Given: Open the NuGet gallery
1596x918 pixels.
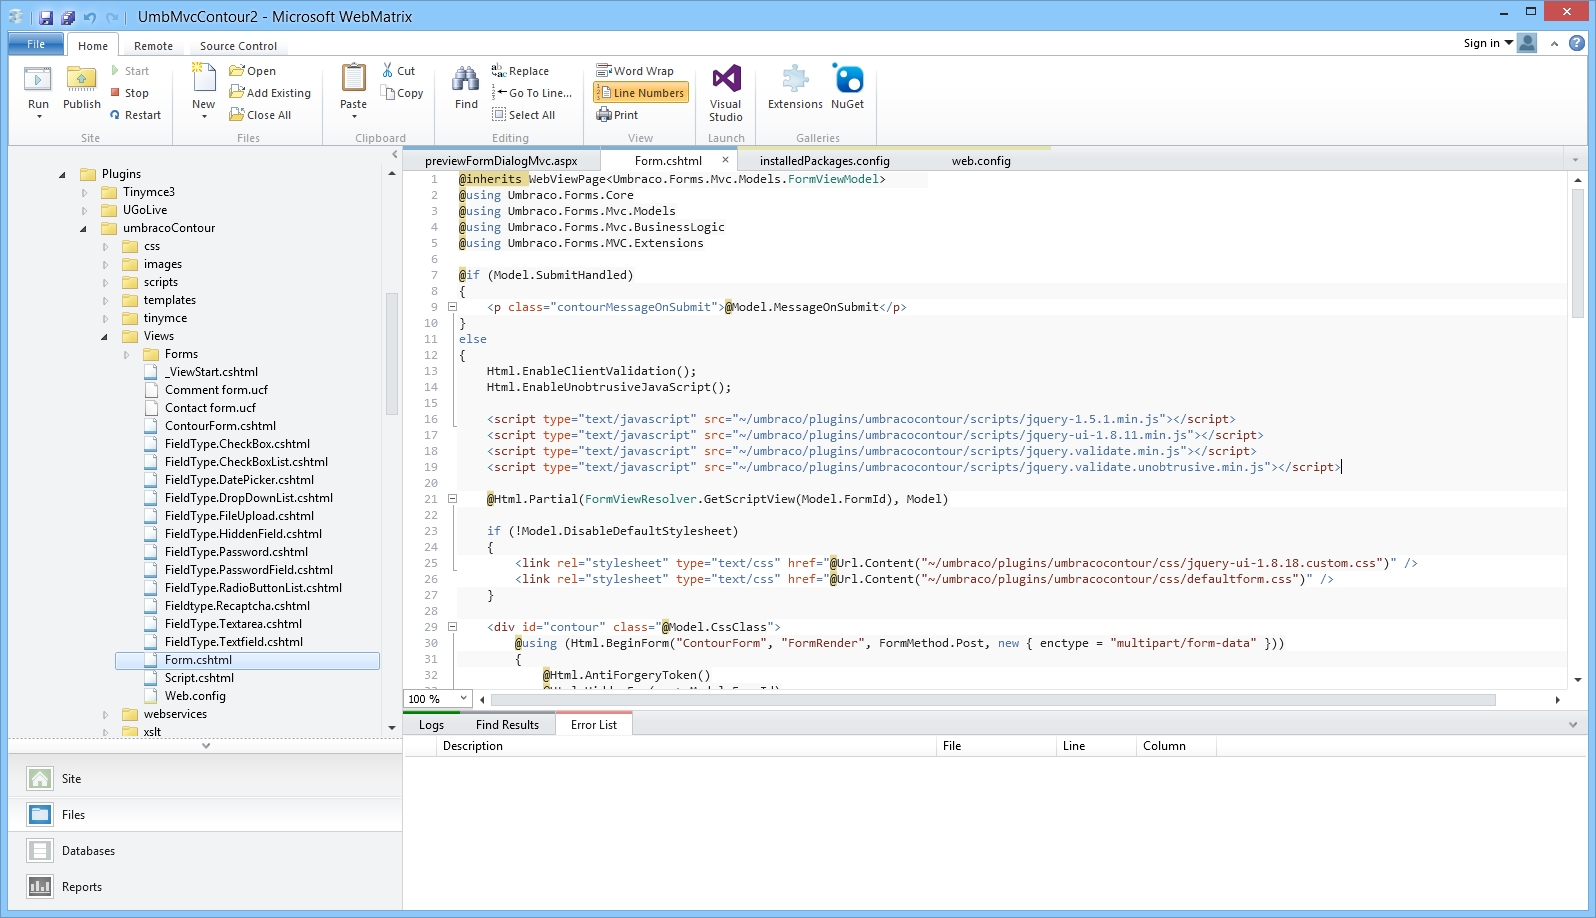Looking at the screenshot, I should coord(848,87).
